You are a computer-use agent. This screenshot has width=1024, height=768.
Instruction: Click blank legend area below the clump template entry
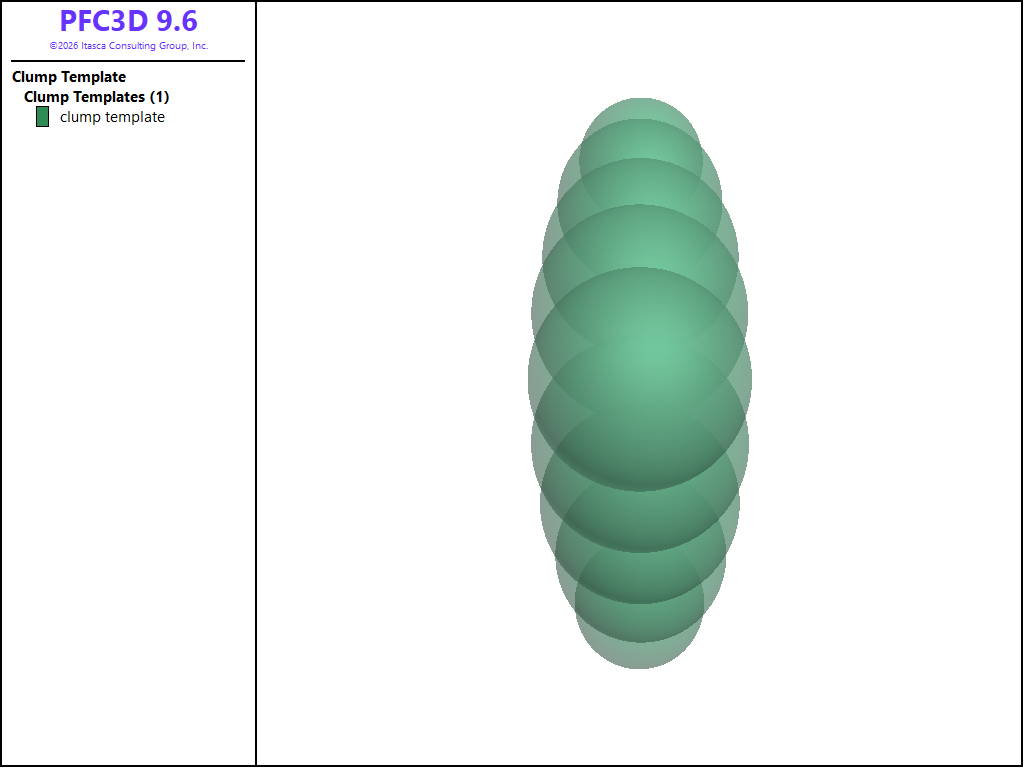128,400
